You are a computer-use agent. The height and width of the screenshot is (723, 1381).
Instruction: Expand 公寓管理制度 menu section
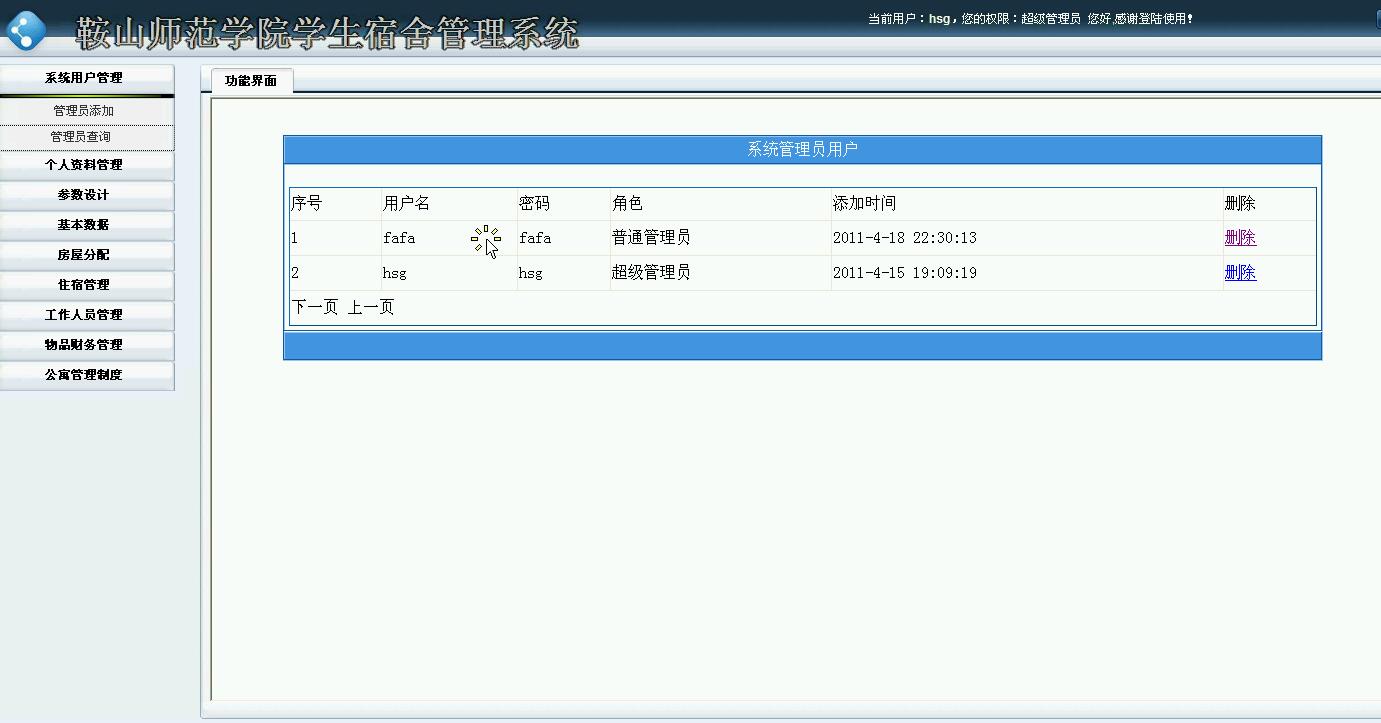pos(86,375)
